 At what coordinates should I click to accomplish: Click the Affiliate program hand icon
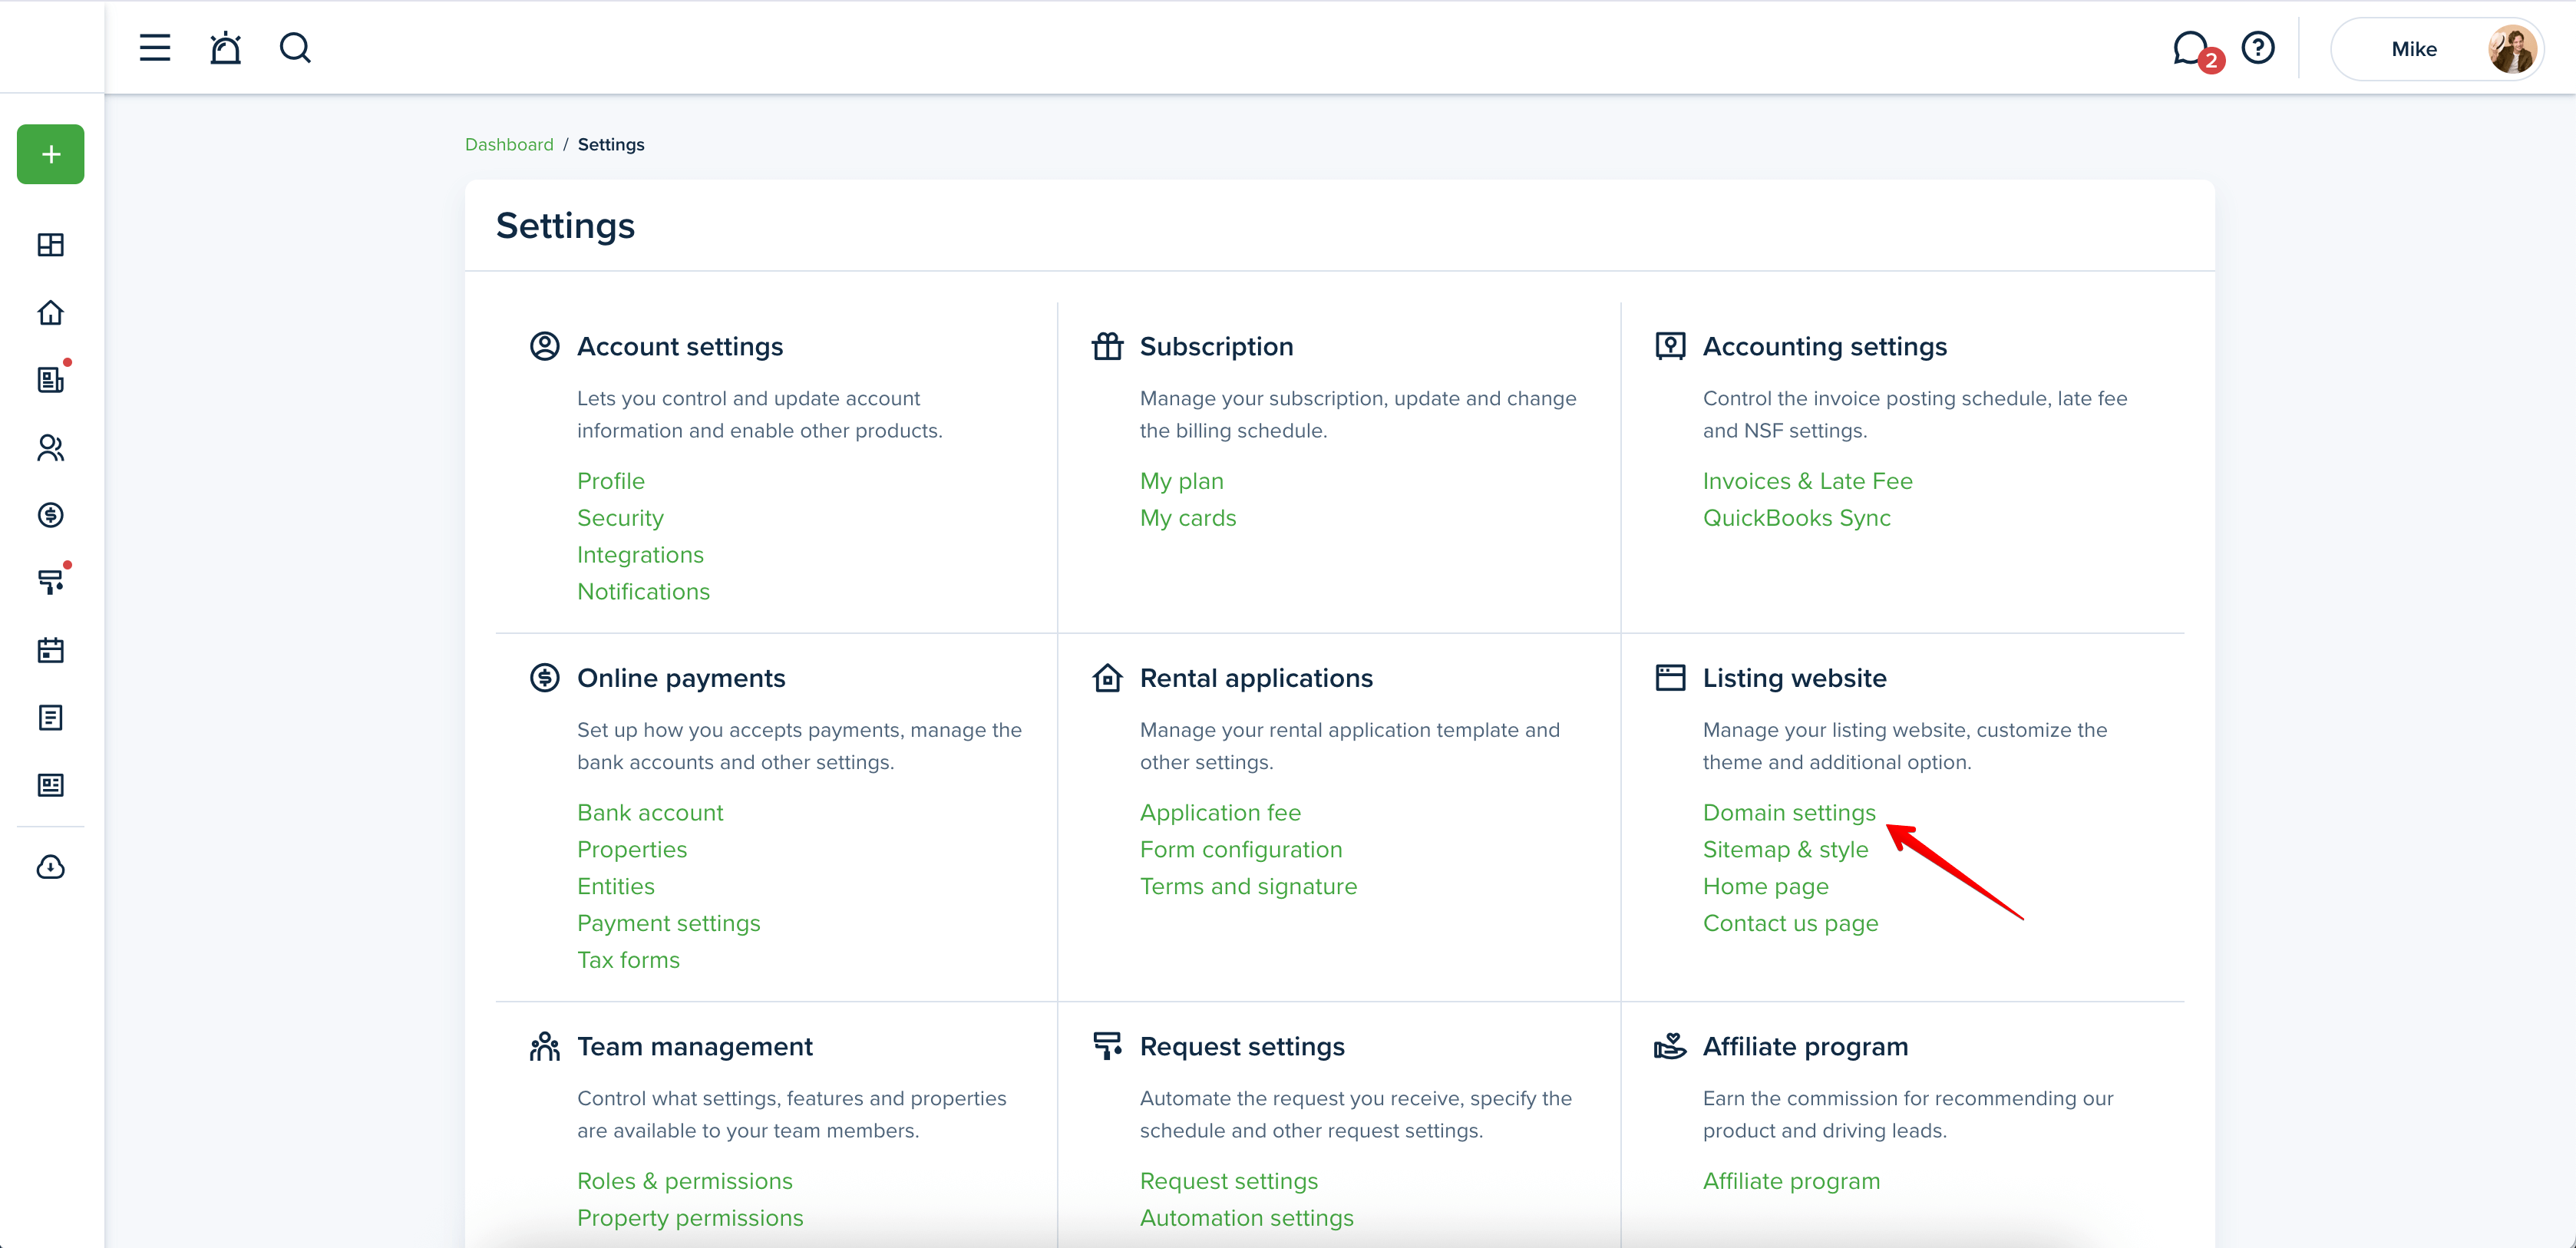click(1671, 1046)
